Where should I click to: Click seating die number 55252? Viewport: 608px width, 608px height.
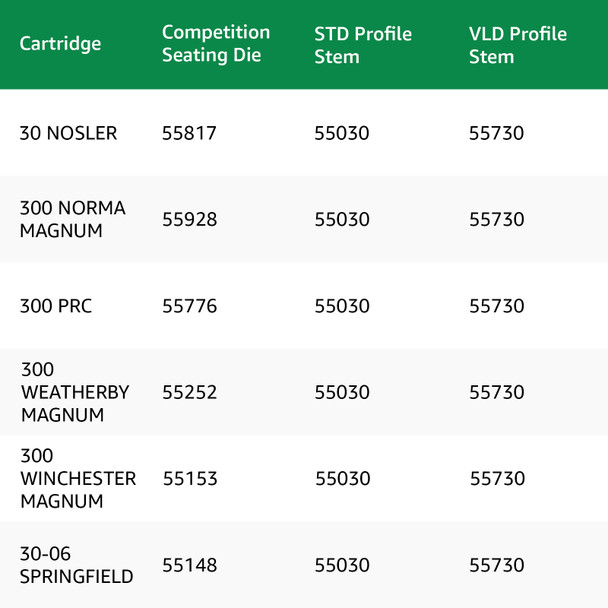[189, 393]
